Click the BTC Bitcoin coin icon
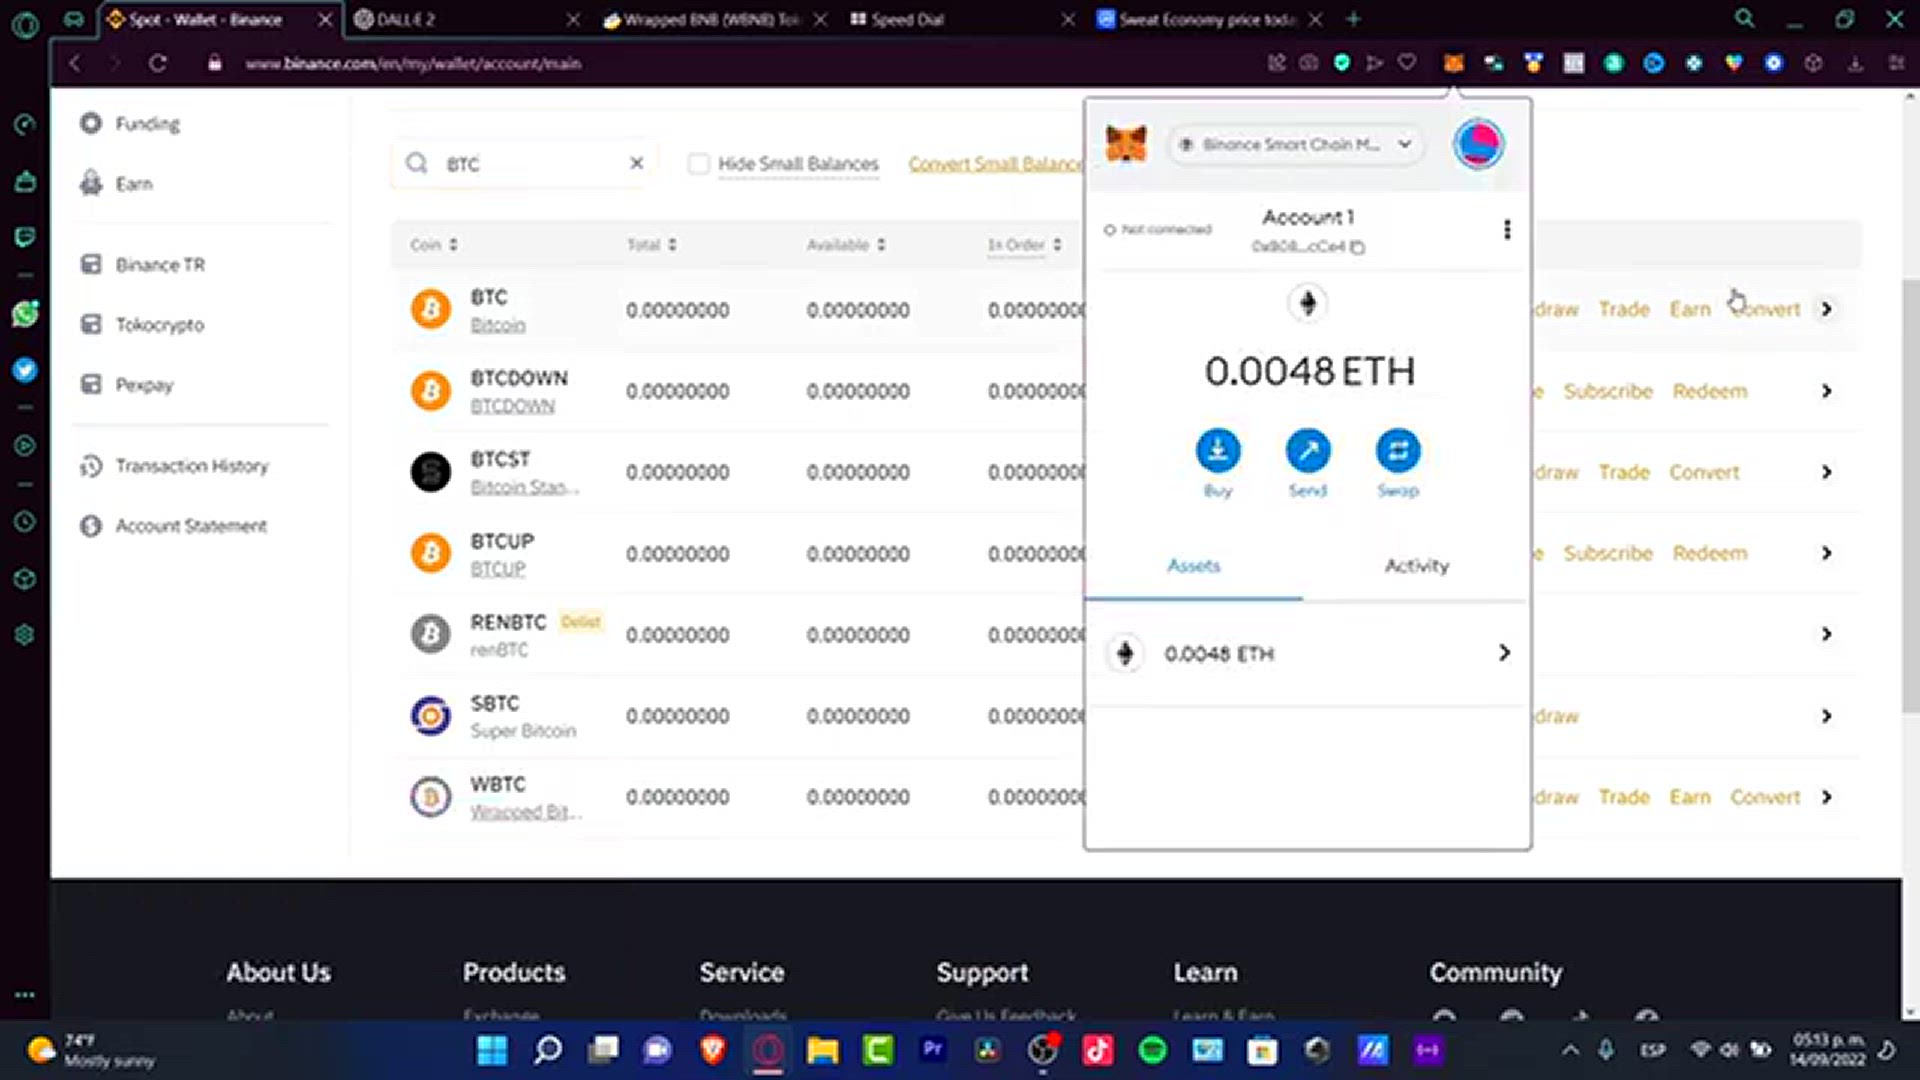The width and height of the screenshot is (1920, 1080). (431, 310)
